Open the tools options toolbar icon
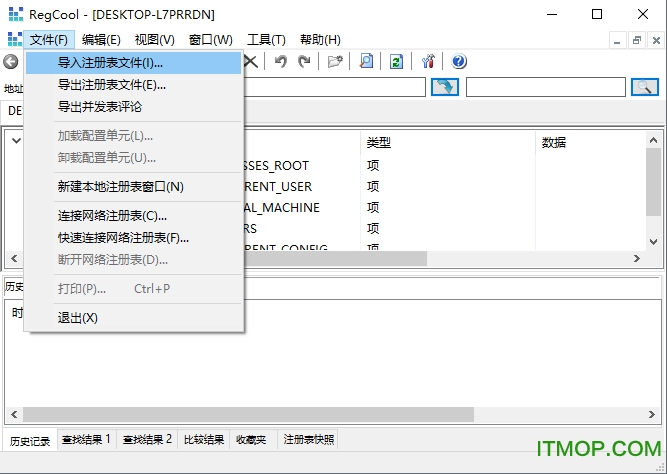 (428, 62)
